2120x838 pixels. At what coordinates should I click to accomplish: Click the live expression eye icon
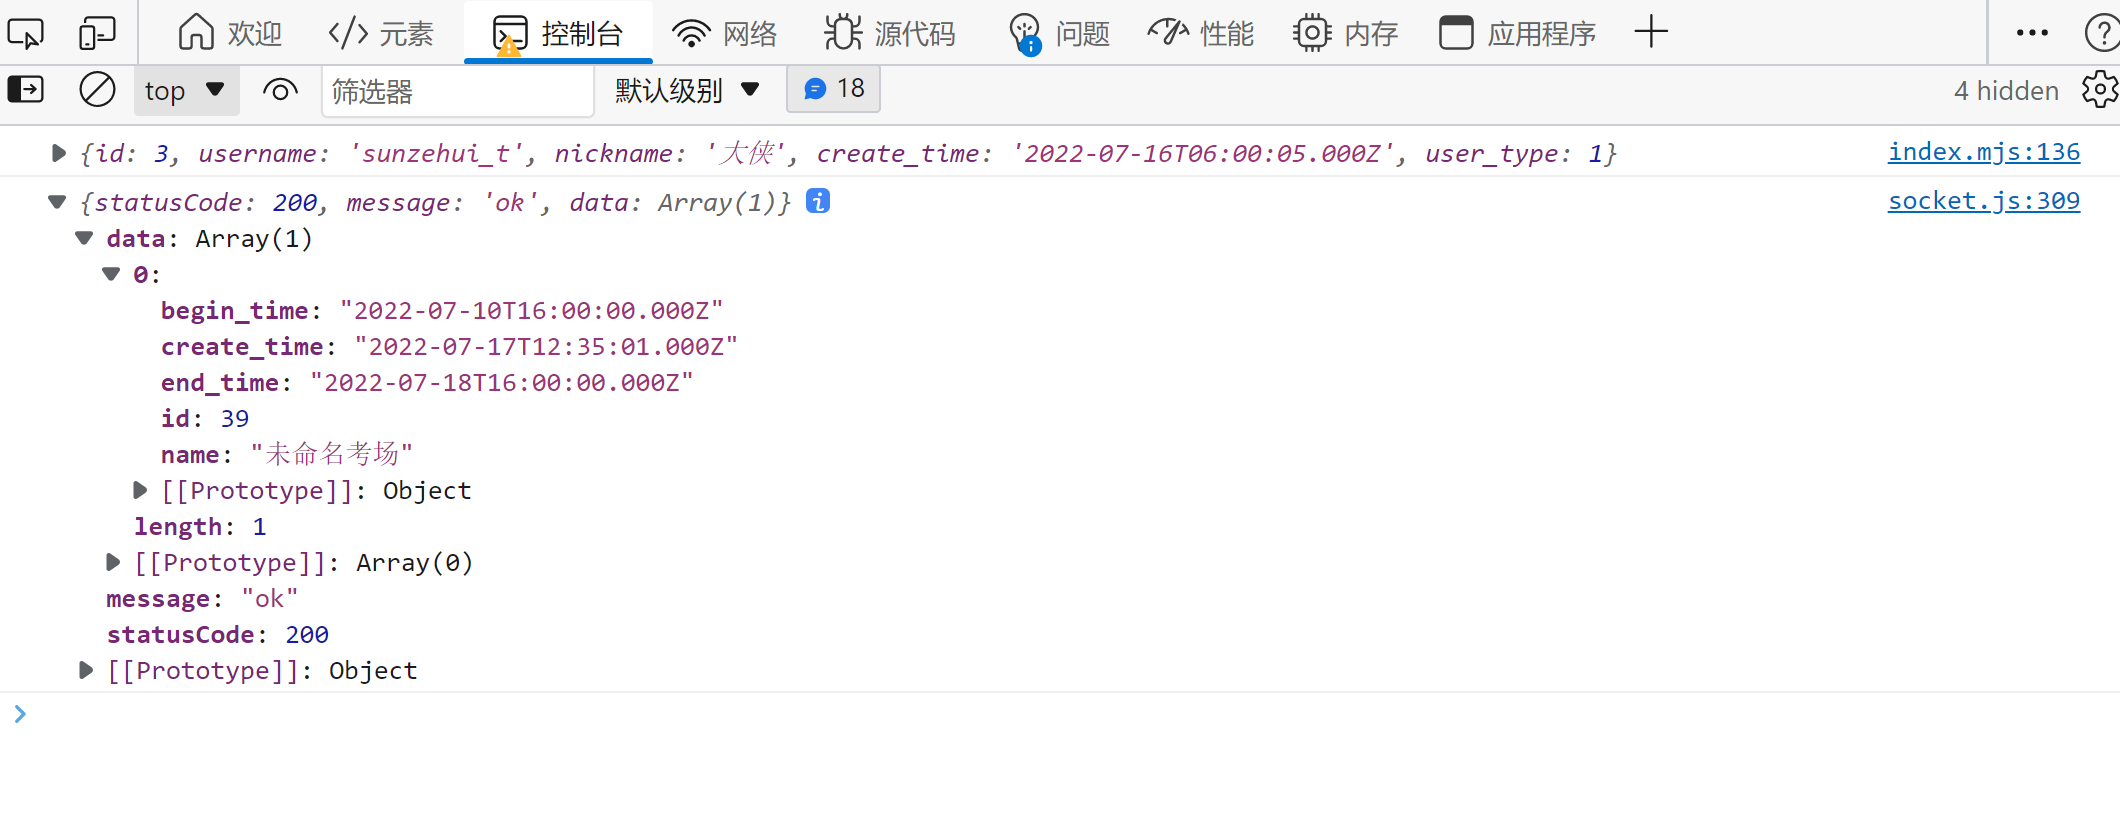[280, 91]
